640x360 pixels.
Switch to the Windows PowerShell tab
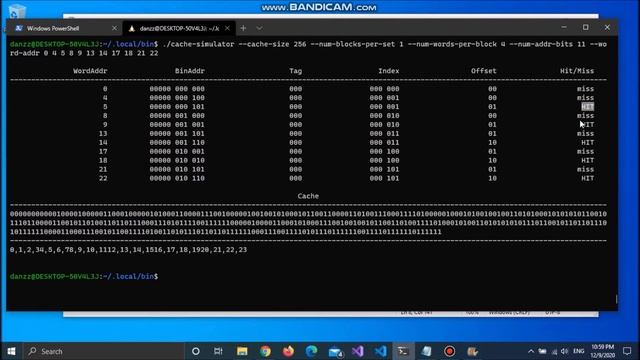coord(64,28)
